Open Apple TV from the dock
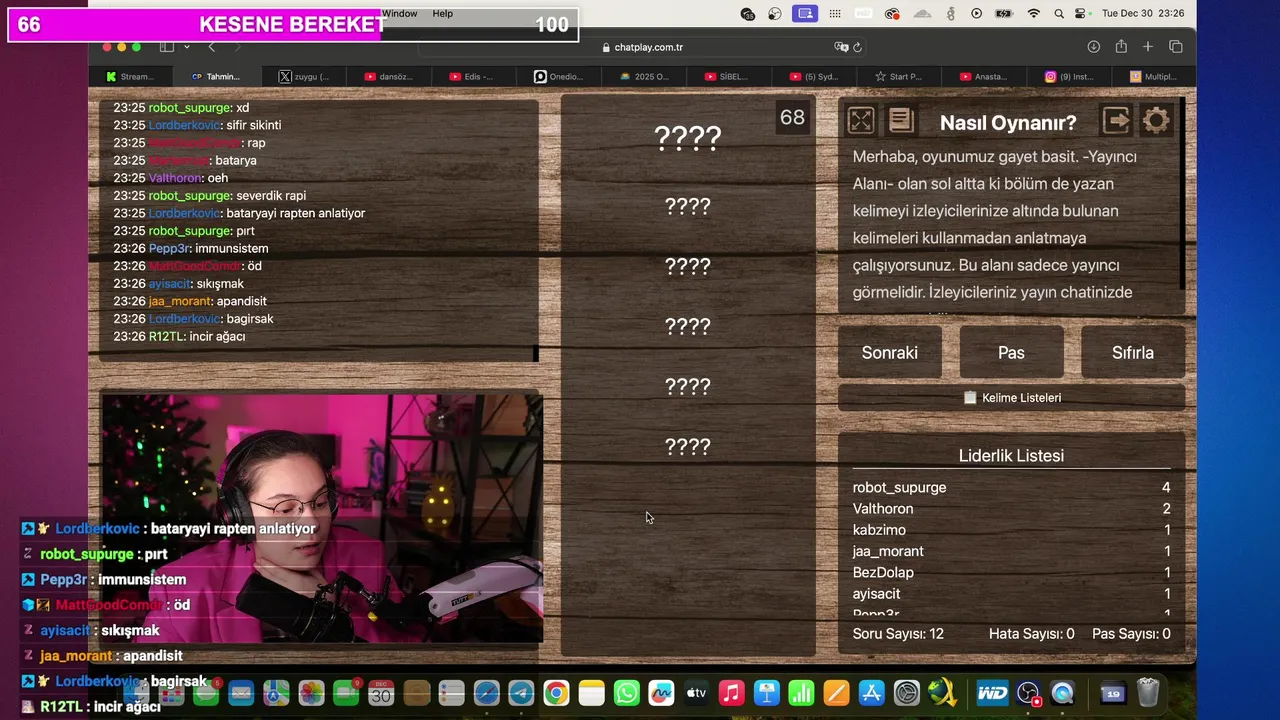The width and height of the screenshot is (1280, 720). tap(696, 692)
